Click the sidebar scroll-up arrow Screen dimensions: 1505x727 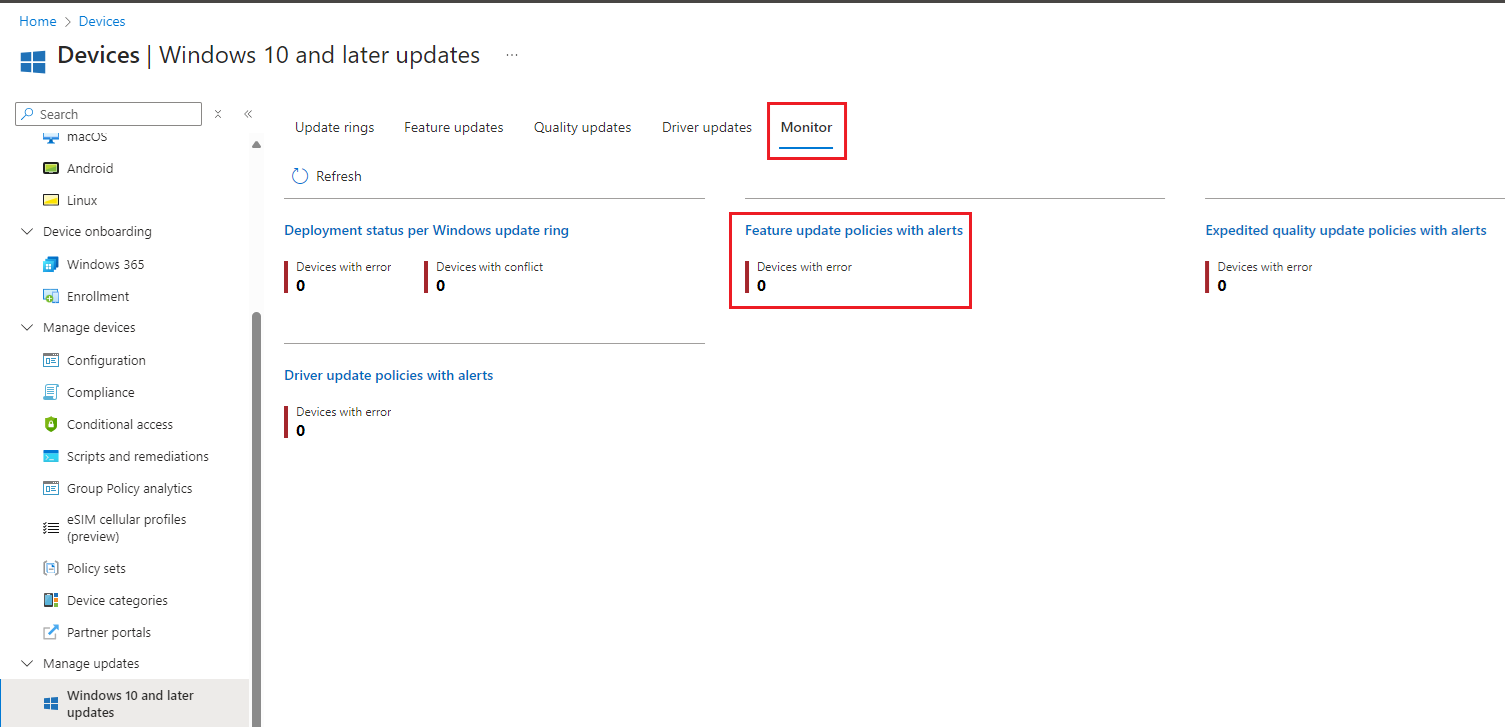click(256, 144)
